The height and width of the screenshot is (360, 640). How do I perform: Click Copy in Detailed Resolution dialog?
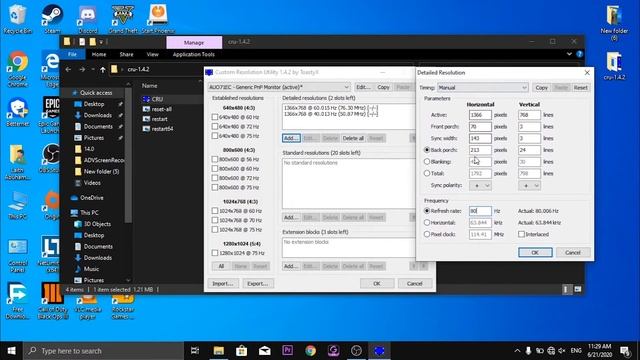pos(541,87)
